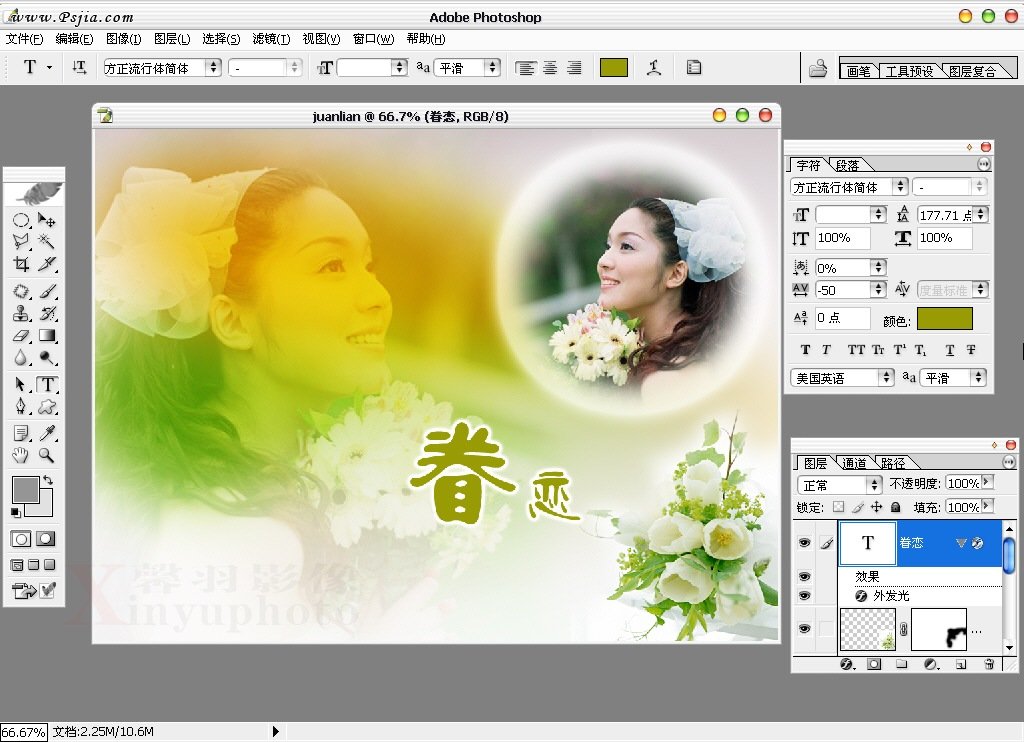Switch to the 通道 channels tab
The image size is (1024, 742).
pyautogui.click(x=854, y=463)
